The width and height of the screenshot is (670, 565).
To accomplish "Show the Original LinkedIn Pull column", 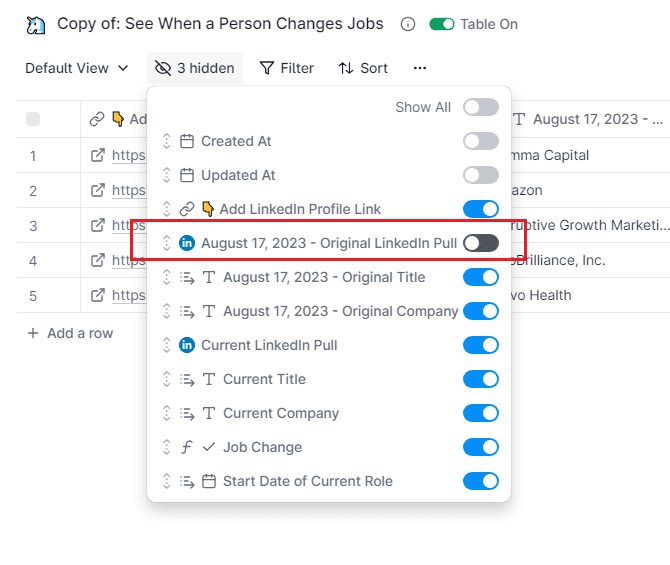I will (480, 243).
